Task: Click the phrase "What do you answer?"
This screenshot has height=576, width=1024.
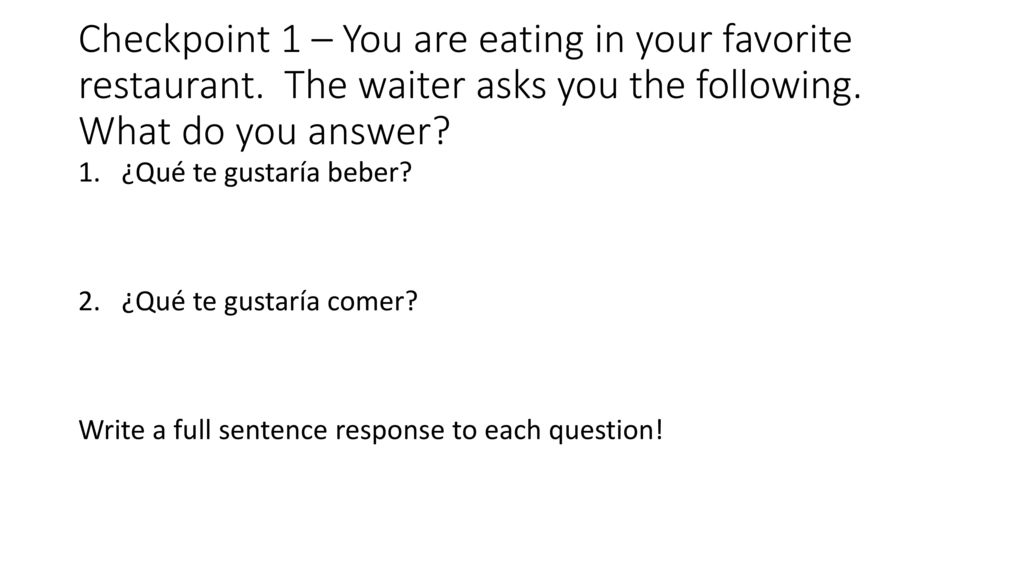Action: [x=264, y=131]
